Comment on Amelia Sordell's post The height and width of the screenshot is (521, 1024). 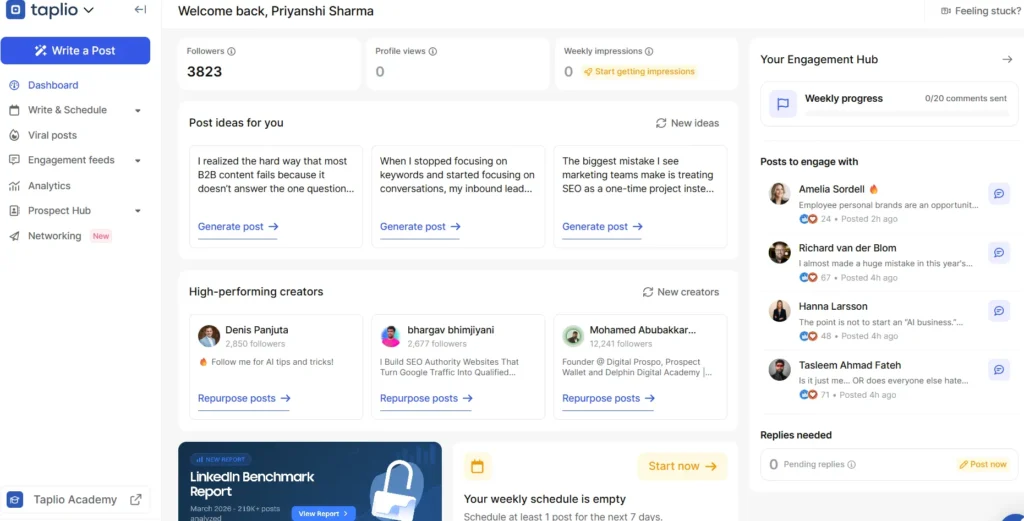tap(999, 193)
